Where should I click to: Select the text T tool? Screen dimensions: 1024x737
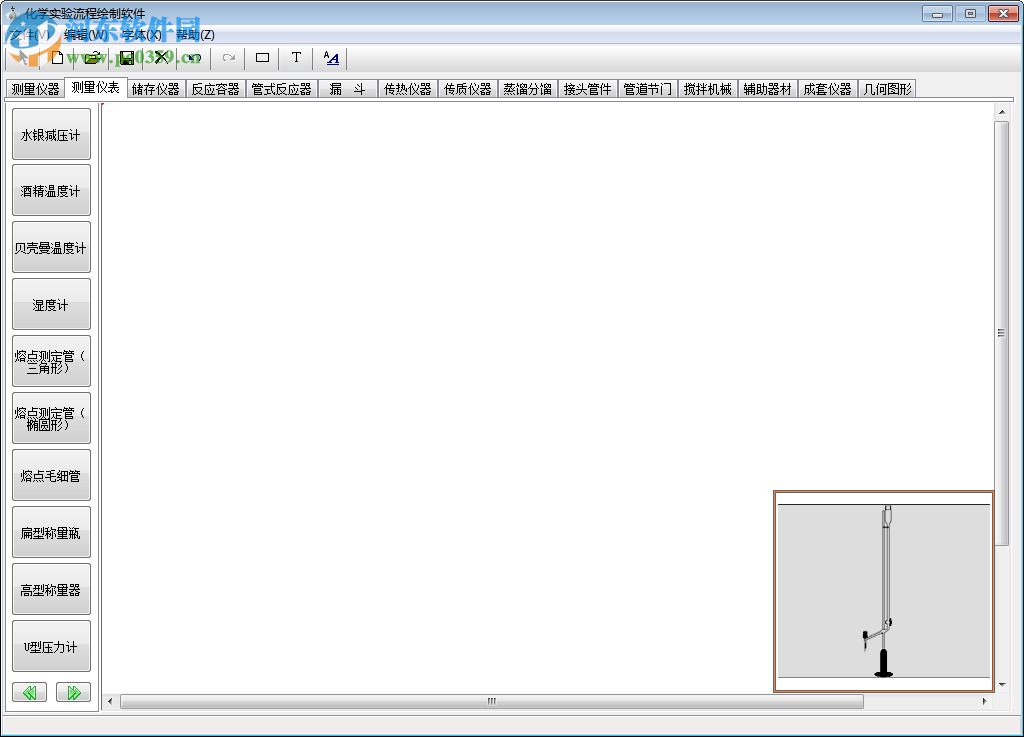[x=296, y=58]
